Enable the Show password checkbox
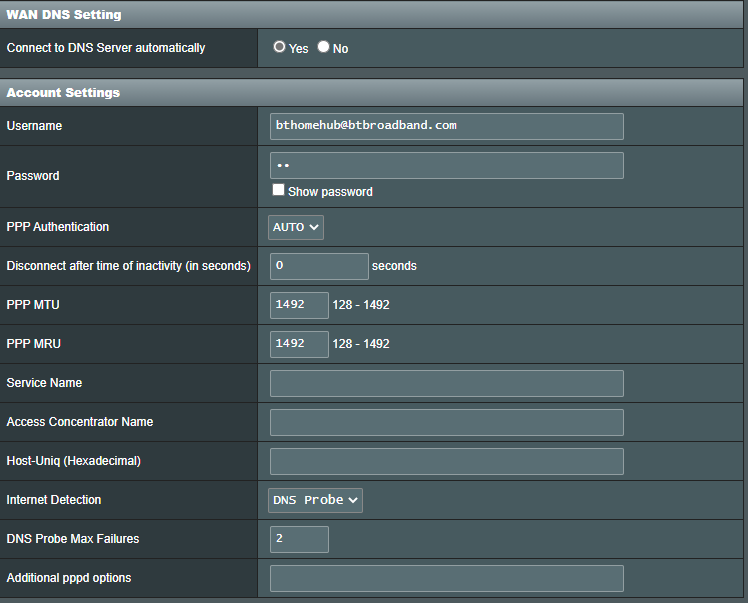748x603 pixels. 278,191
